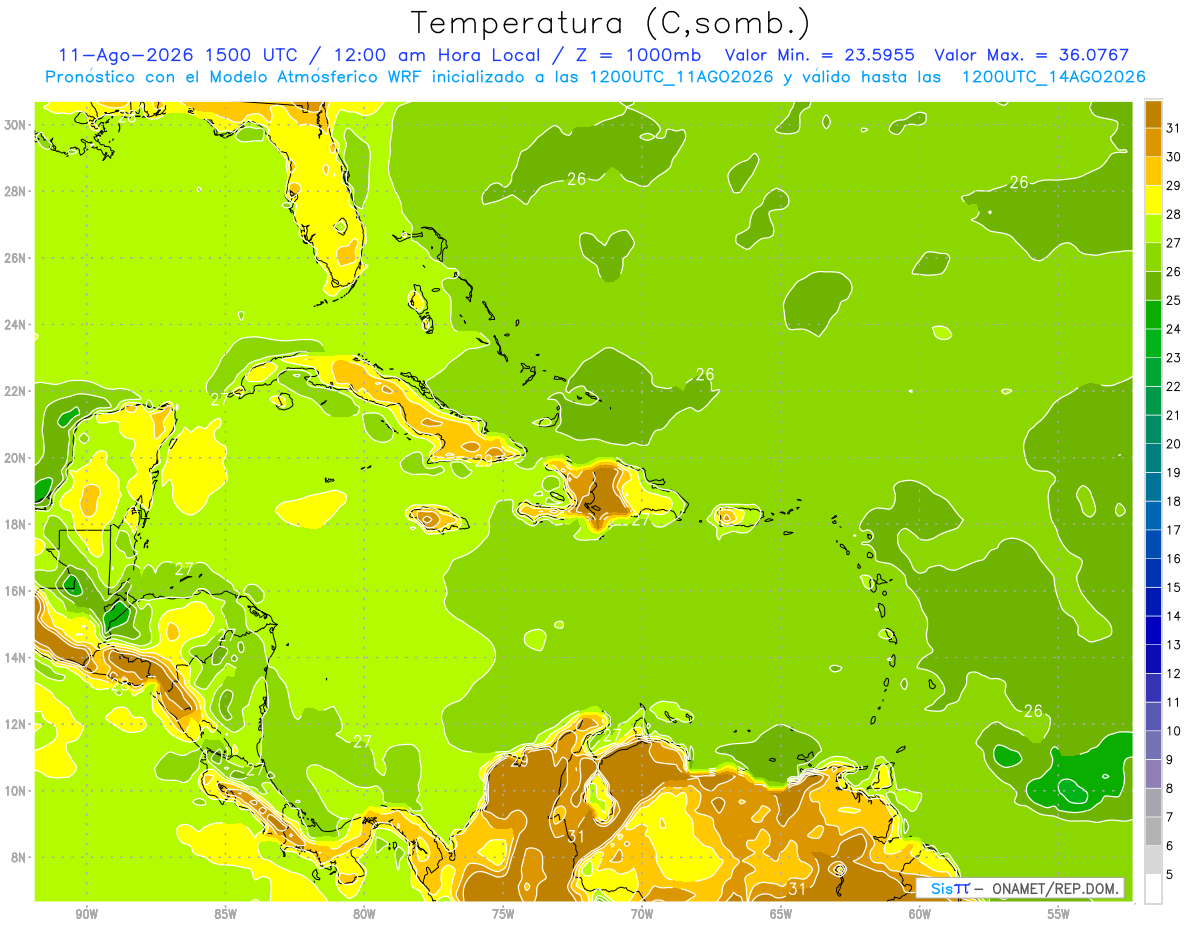Viewport: 1200px width, 927px height.
Task: Click the 75W longitude axis label
Action: 503,914
